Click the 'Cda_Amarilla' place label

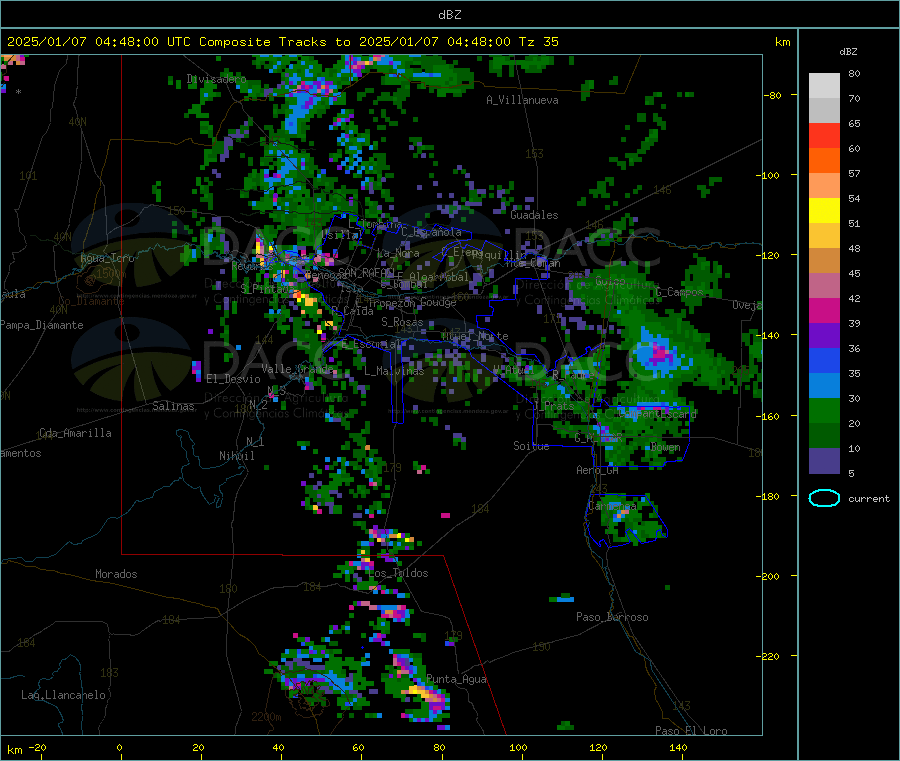(75, 433)
